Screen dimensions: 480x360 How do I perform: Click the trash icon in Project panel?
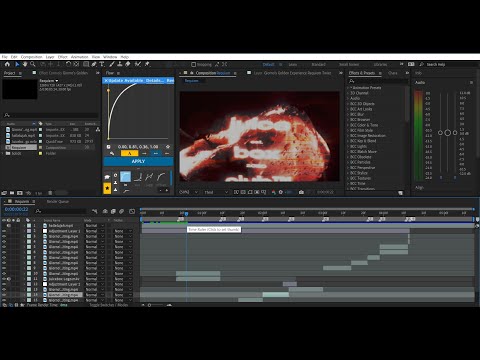click(x=50, y=193)
